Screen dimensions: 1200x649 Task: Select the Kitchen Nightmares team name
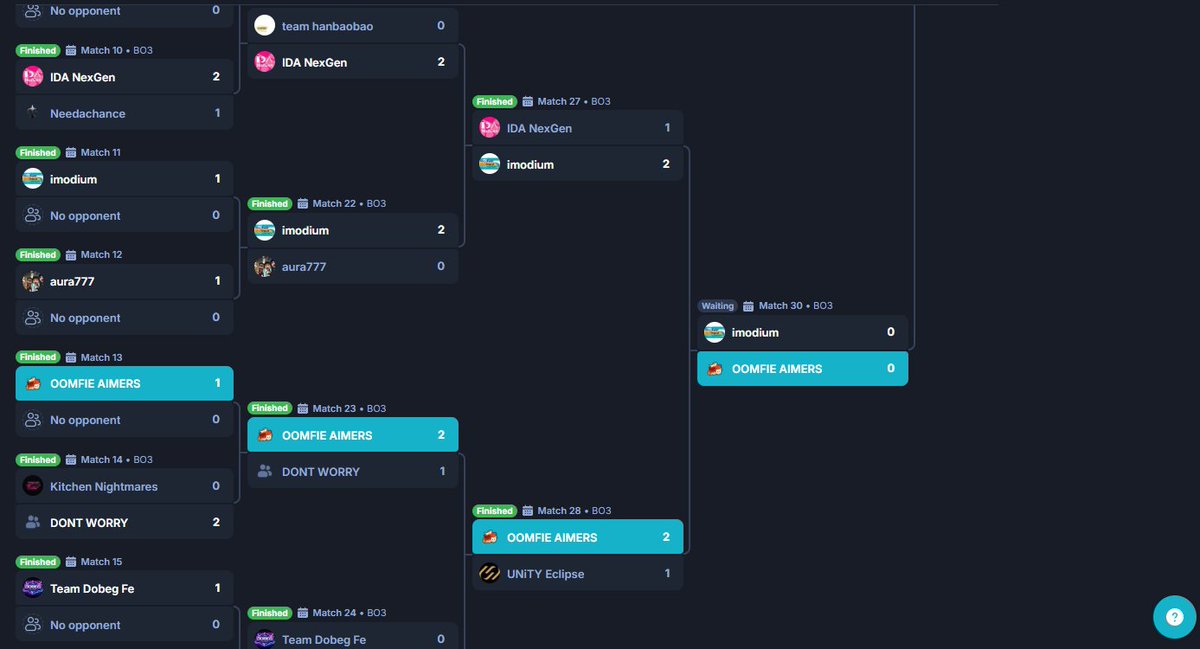click(104, 486)
